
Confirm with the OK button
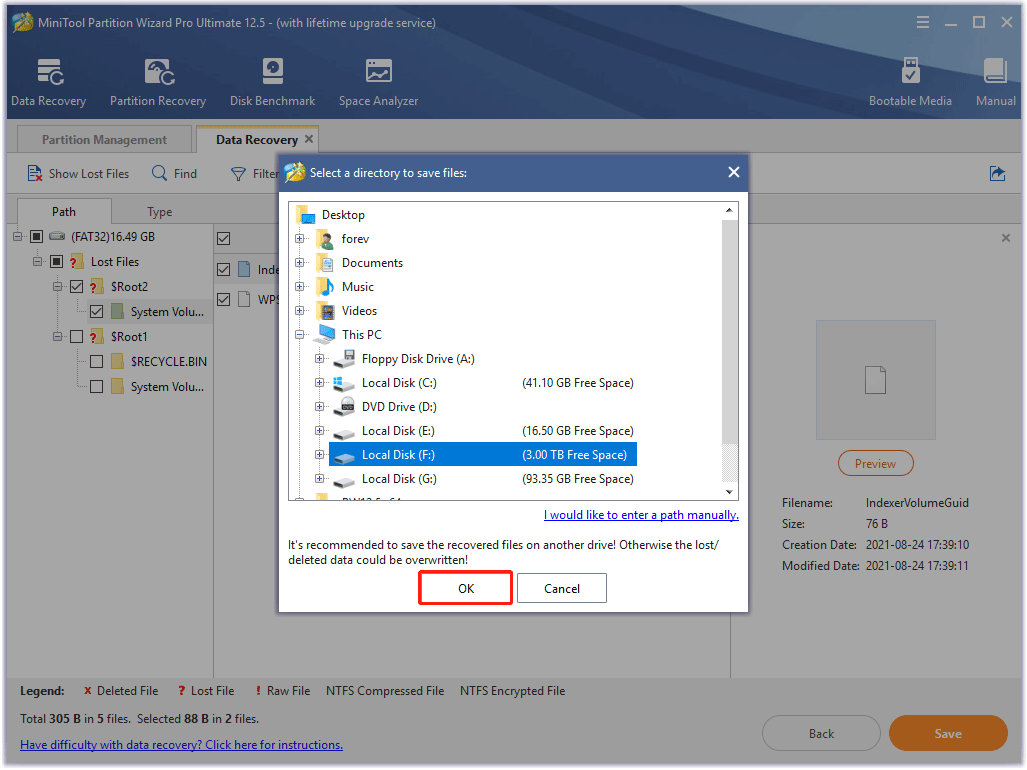pyautogui.click(x=466, y=588)
